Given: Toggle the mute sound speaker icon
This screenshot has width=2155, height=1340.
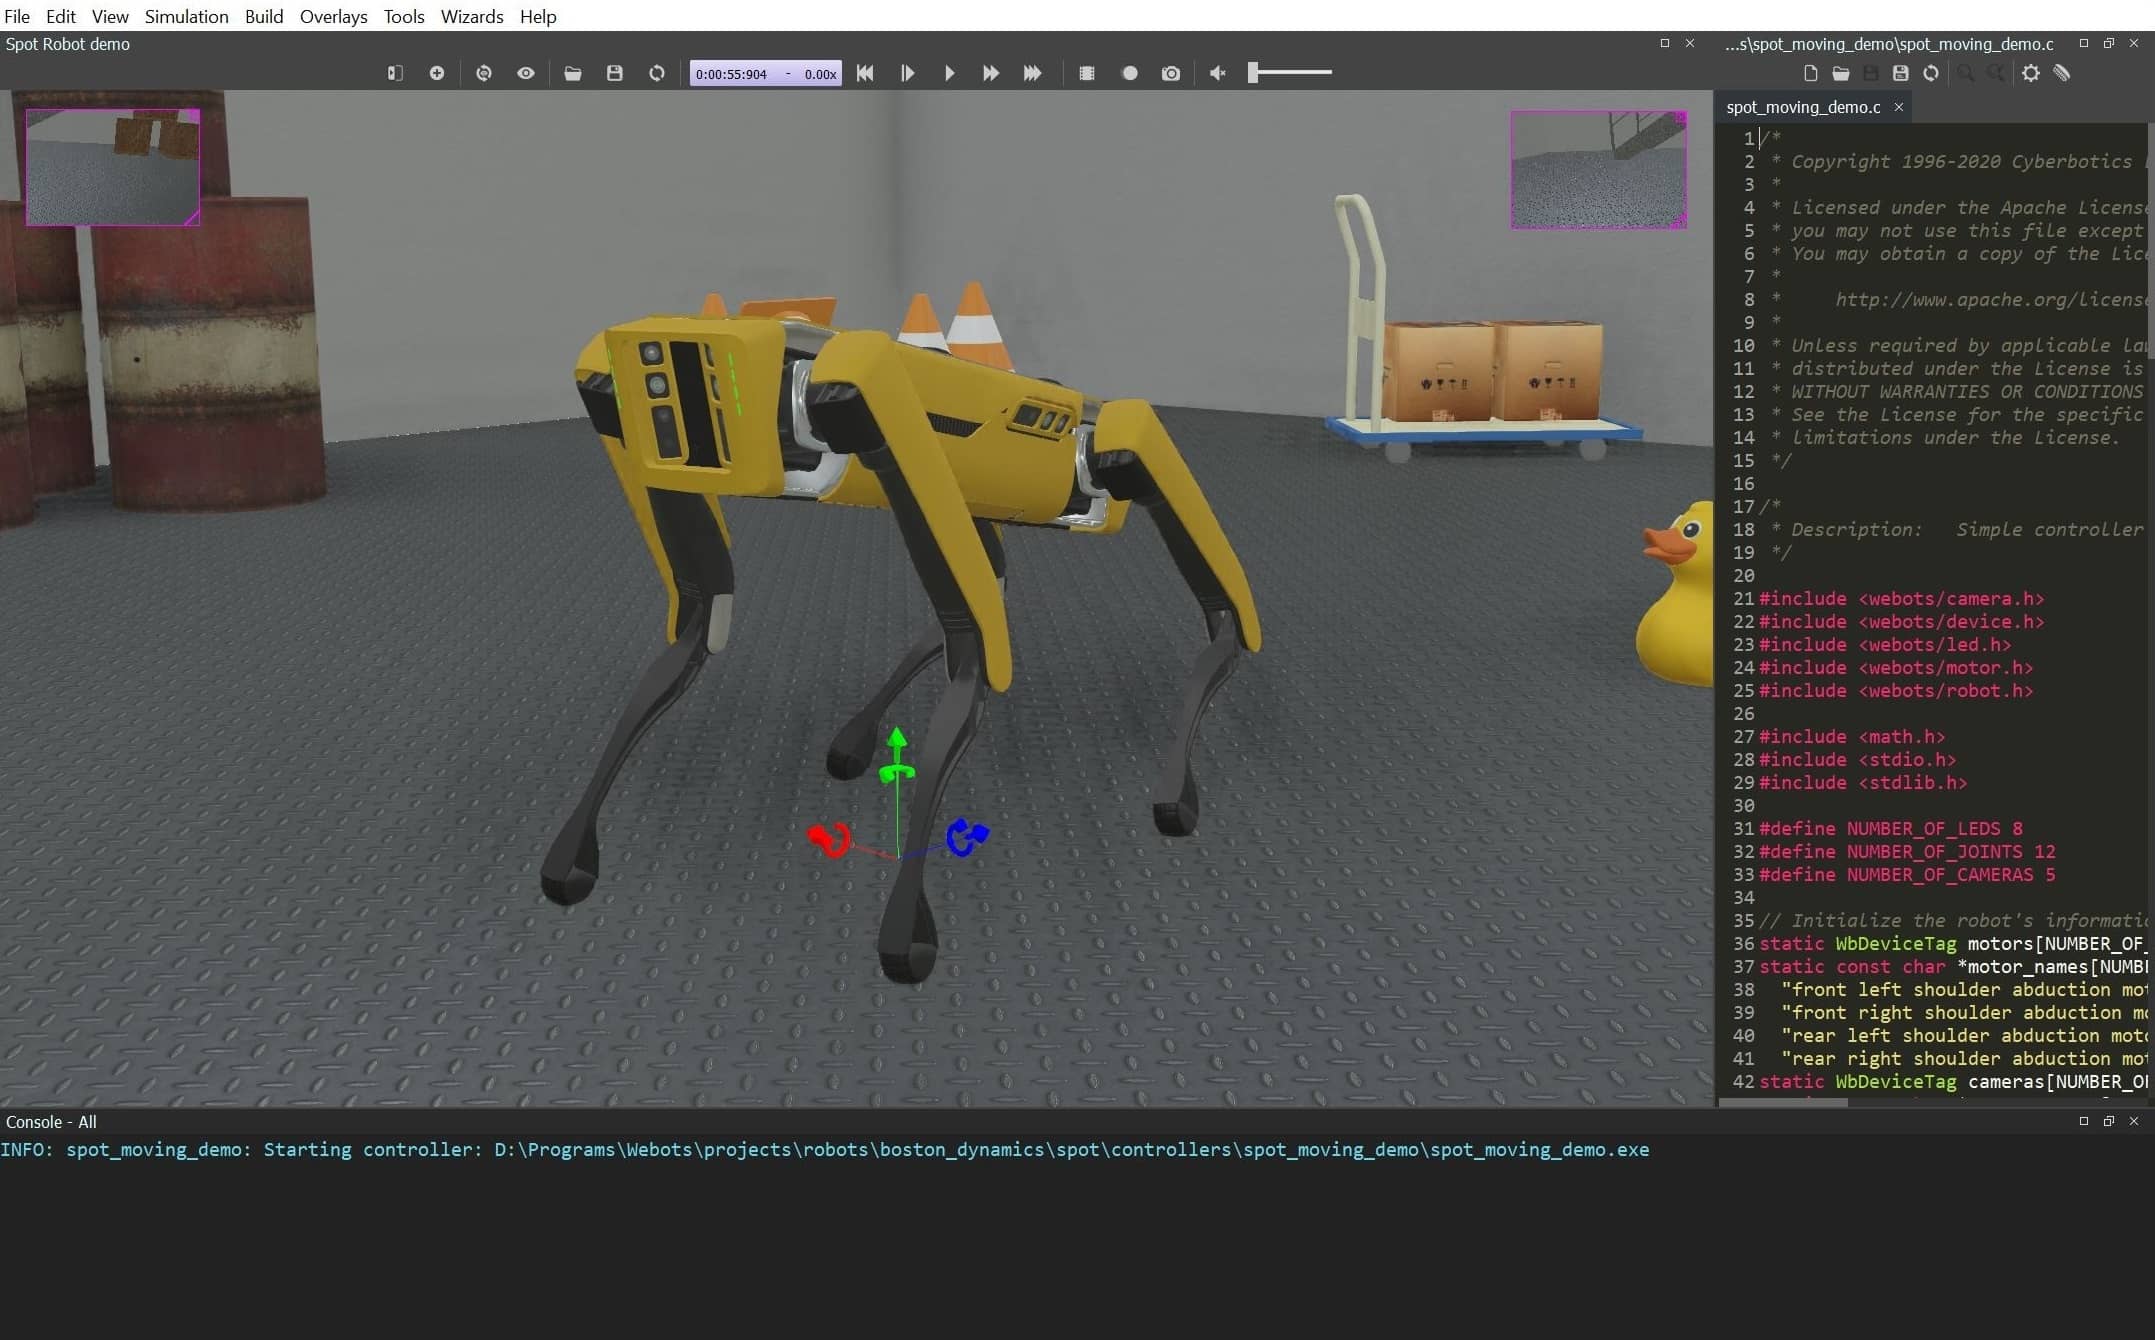Looking at the screenshot, I should tap(1217, 73).
